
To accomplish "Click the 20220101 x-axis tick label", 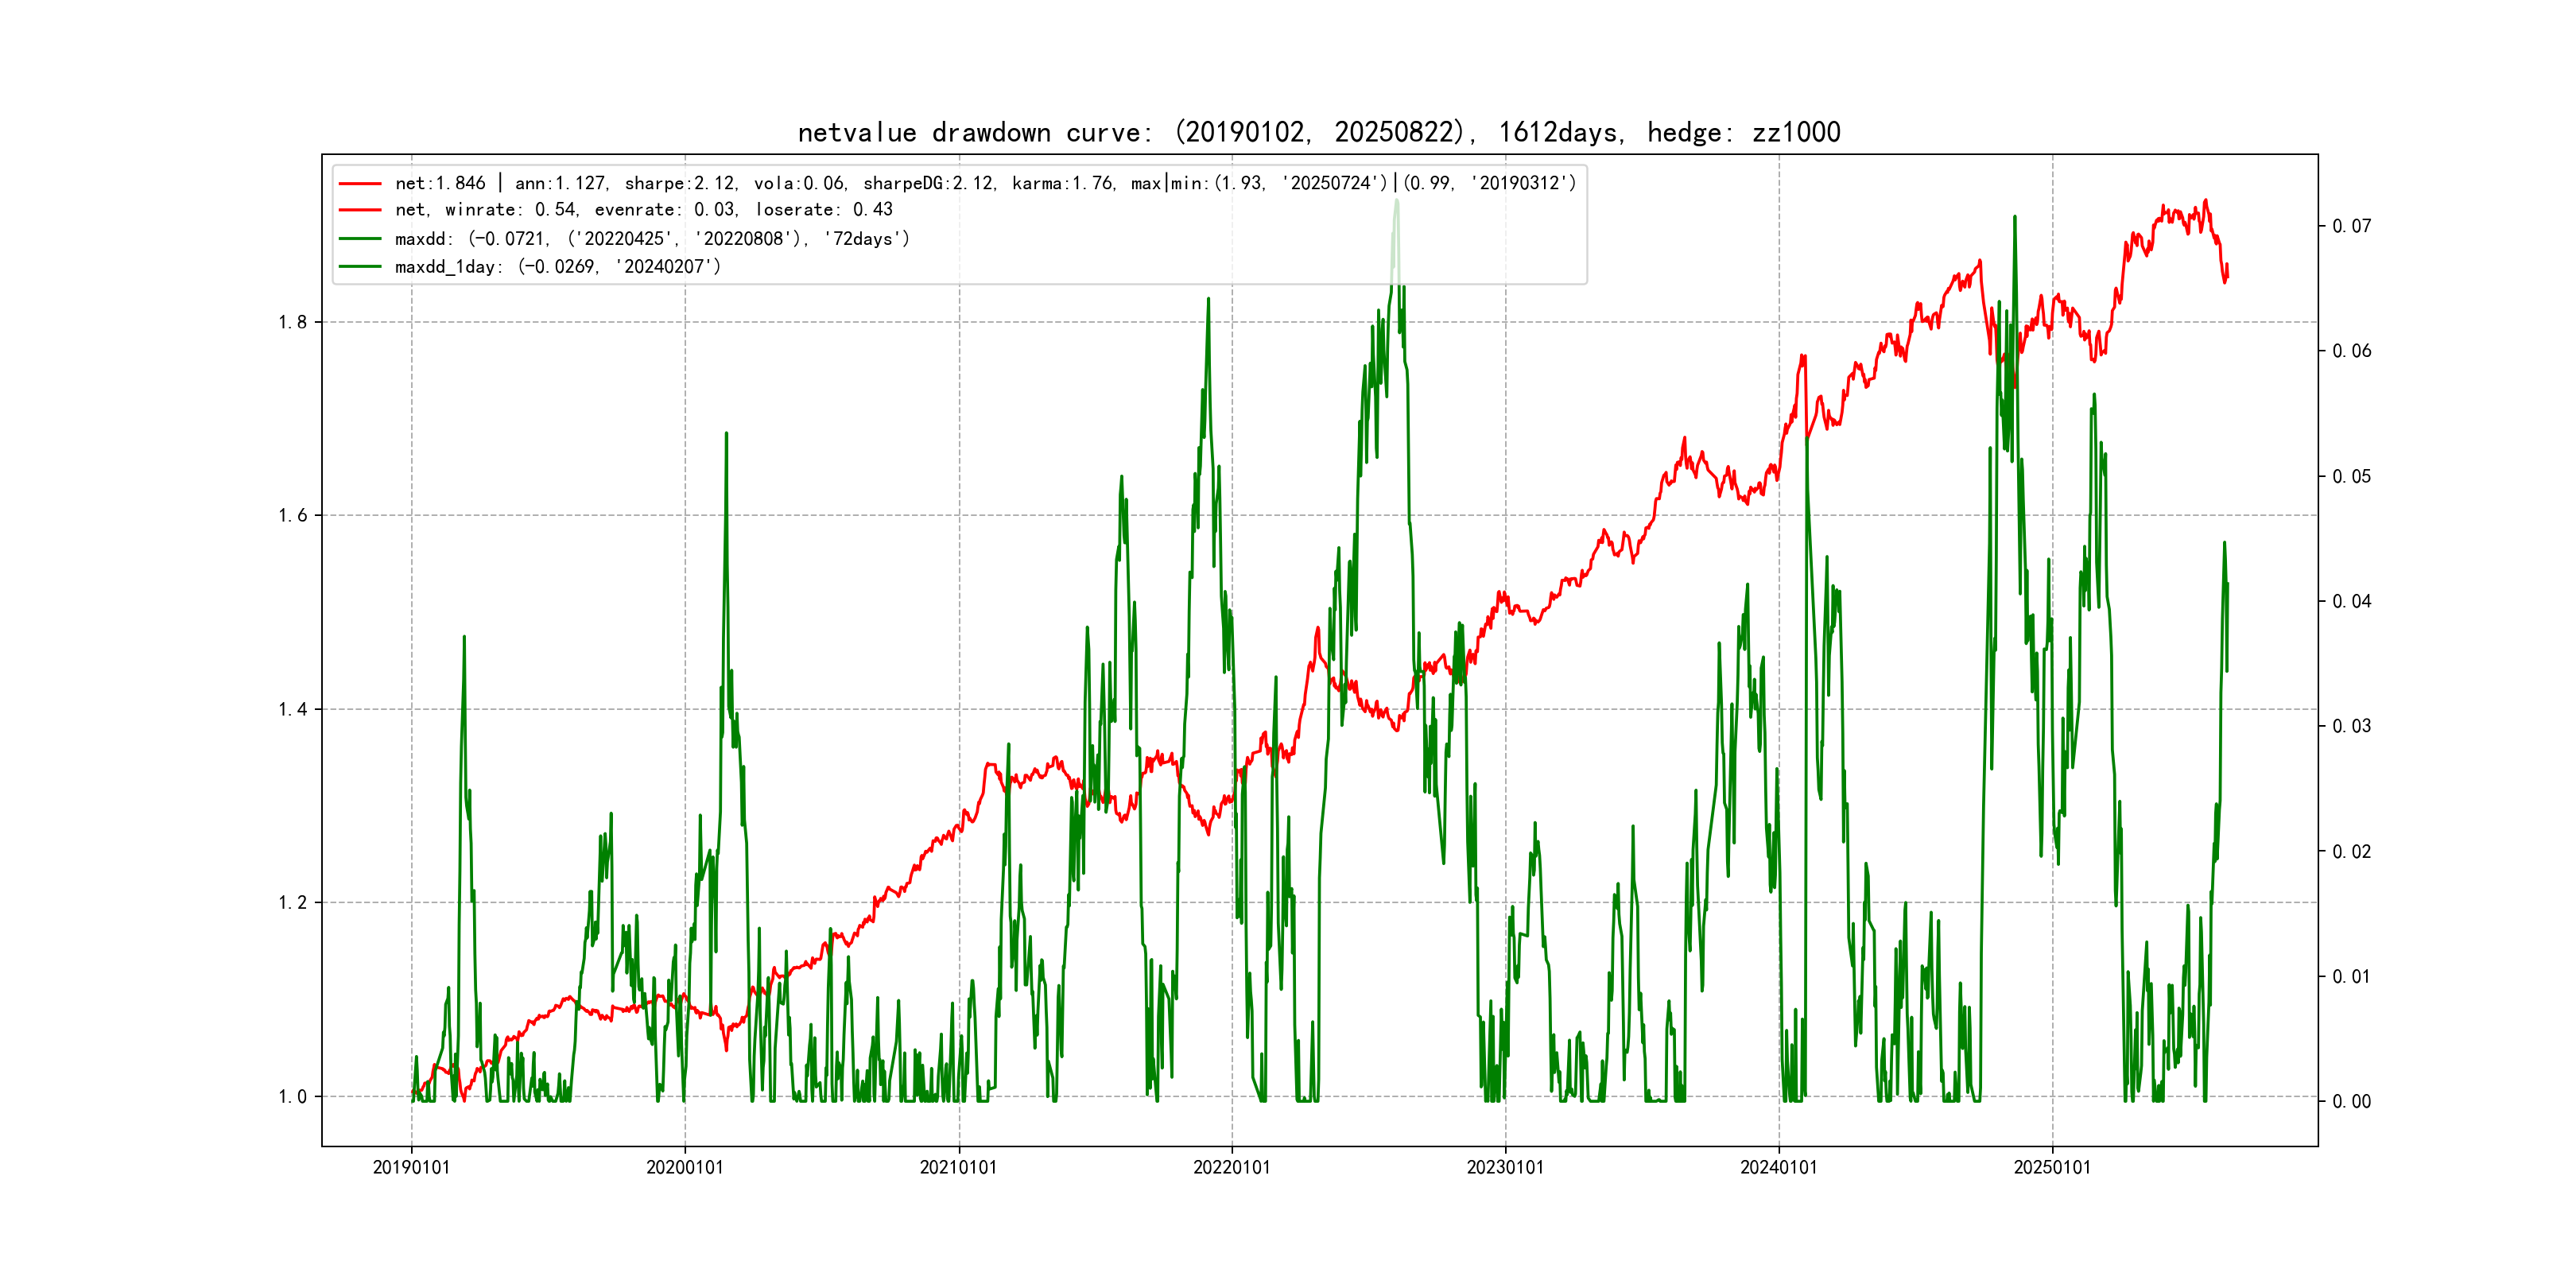I will click(x=1231, y=1168).
